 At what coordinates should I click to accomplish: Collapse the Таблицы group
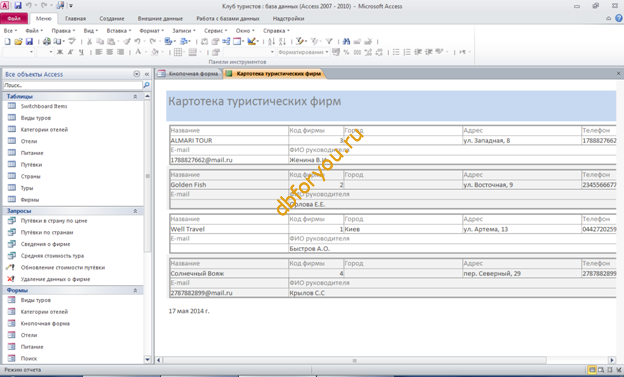pos(135,97)
